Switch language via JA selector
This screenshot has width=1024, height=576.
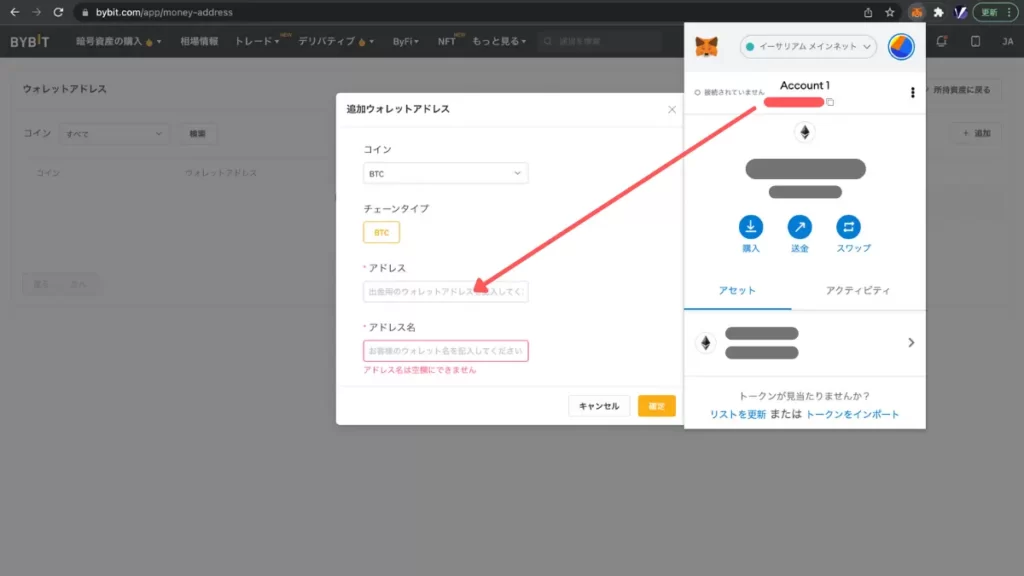pyautogui.click(x=1008, y=41)
